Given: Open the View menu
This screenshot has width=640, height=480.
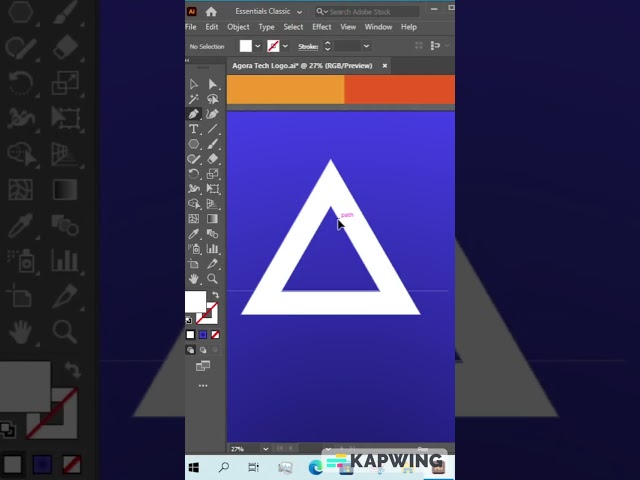Looking at the screenshot, I should pos(348,27).
